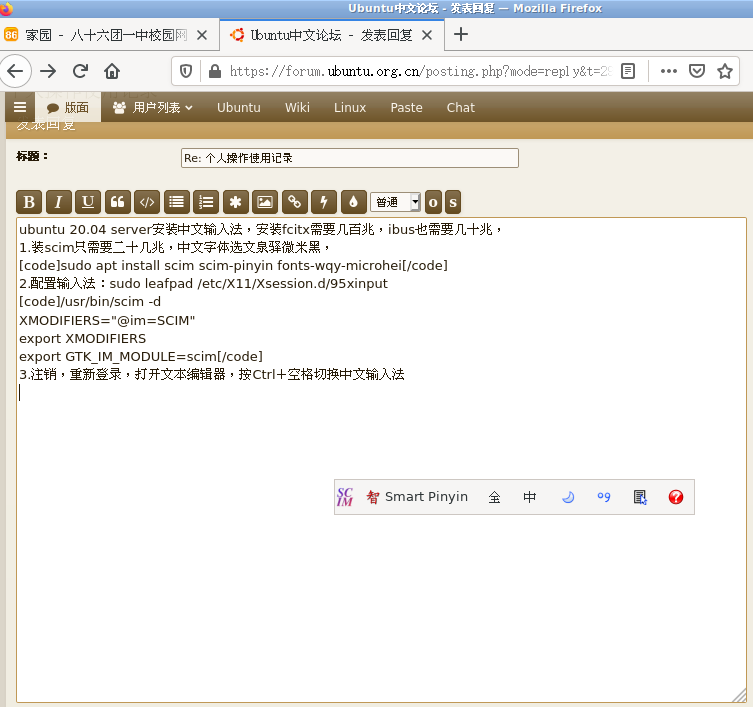Viewport: 753px width, 707px height.
Task: Open the Linux navigation link
Action: click(x=350, y=108)
